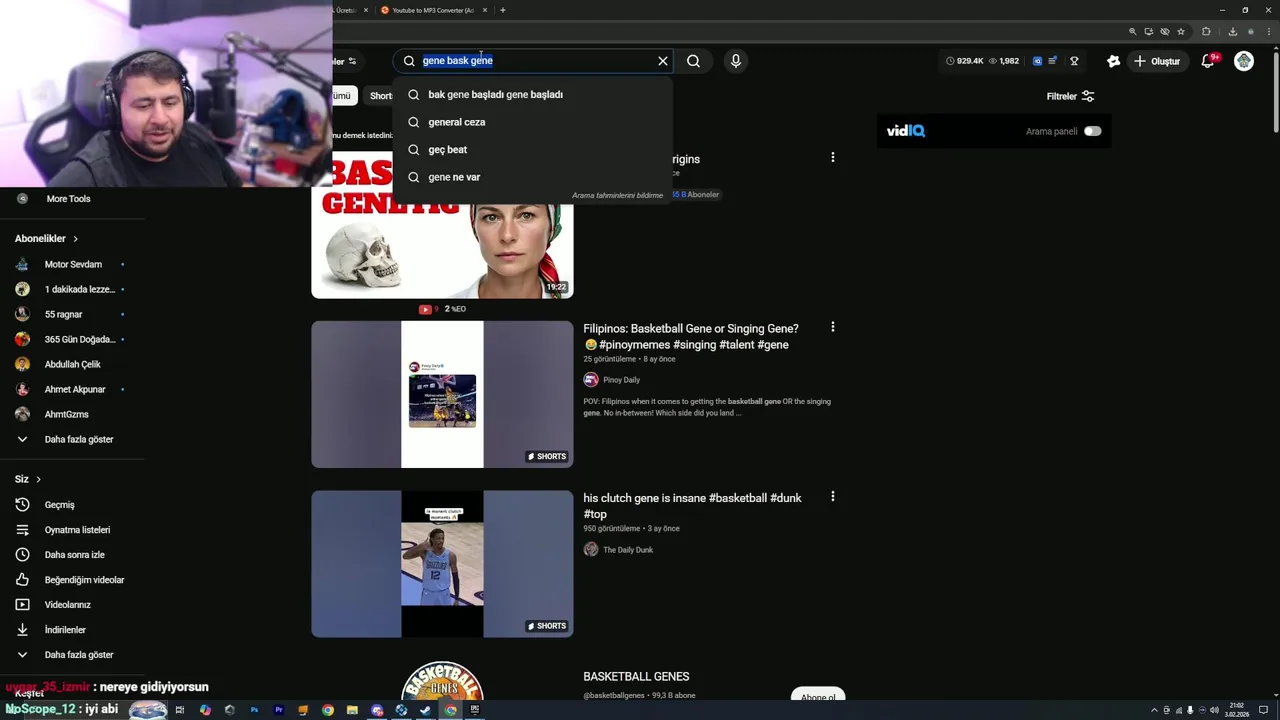Open Motor Sevdam subscription
Viewport: 1280px width, 720px height.
(x=73, y=264)
